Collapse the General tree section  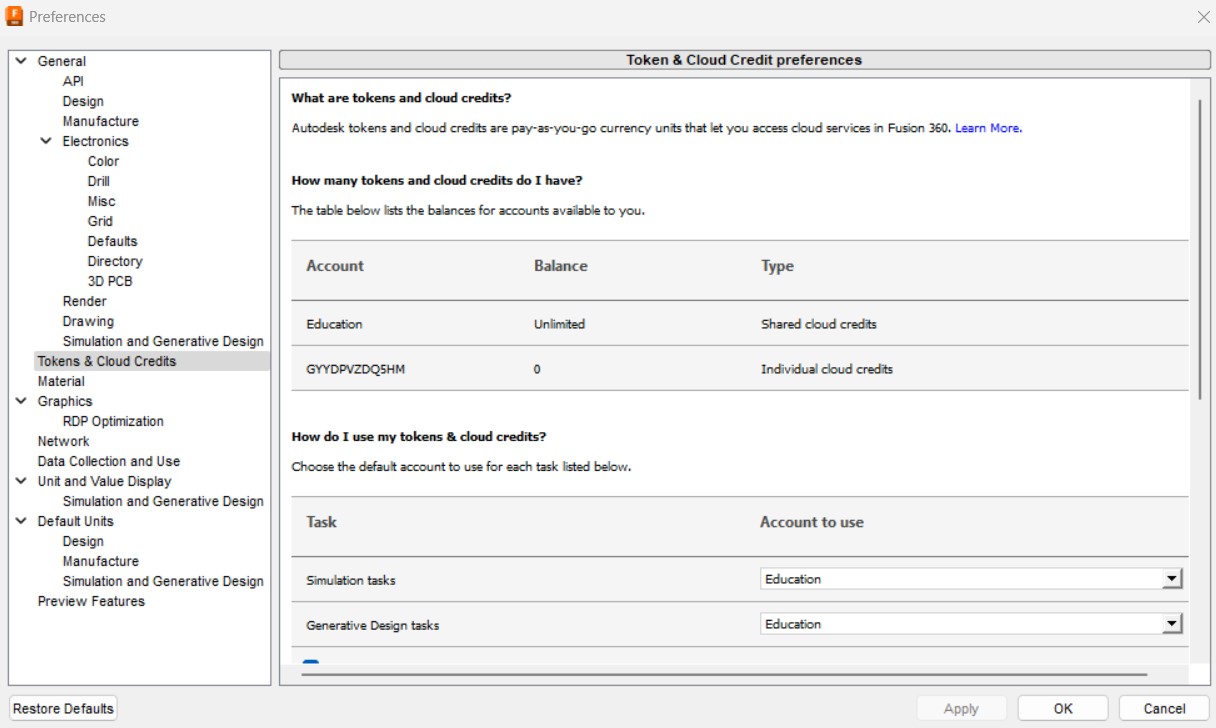pos(21,61)
